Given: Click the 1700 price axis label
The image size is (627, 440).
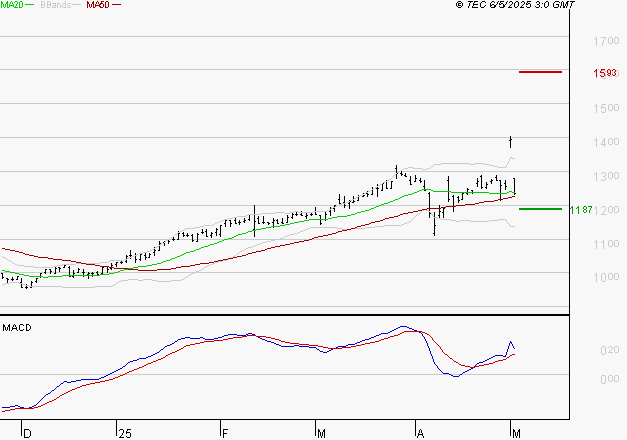Looking at the screenshot, I should pyautogui.click(x=606, y=41).
